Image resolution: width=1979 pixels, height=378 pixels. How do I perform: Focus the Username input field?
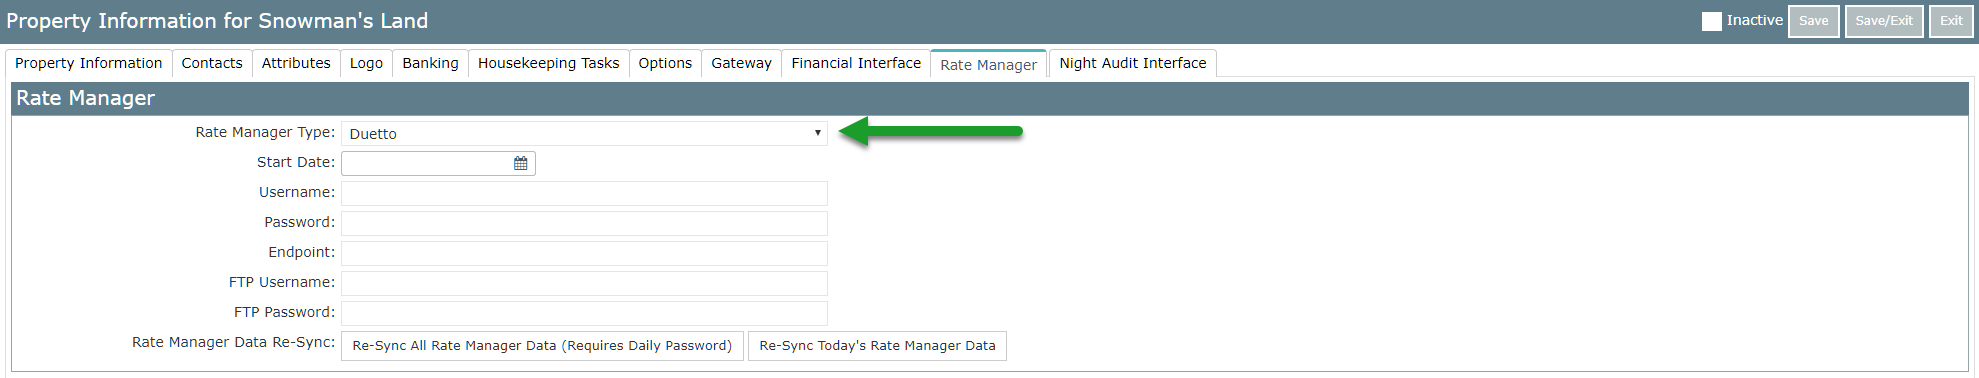click(x=584, y=193)
